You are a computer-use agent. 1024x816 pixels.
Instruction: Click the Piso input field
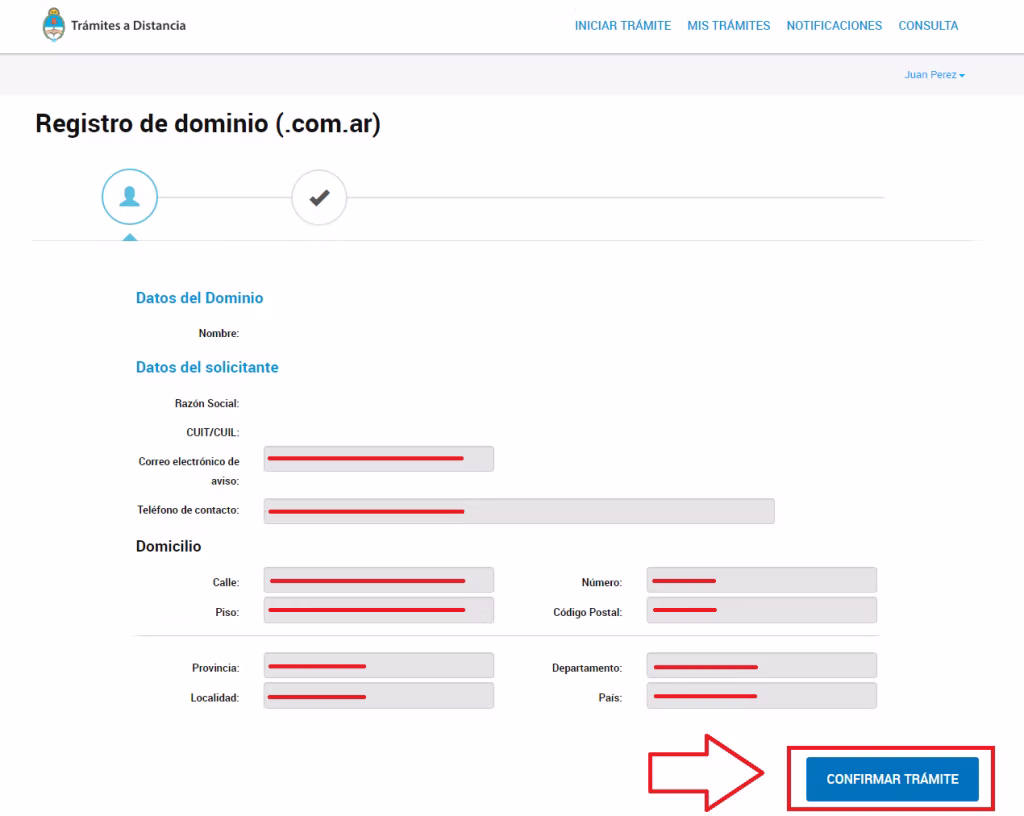click(x=379, y=610)
